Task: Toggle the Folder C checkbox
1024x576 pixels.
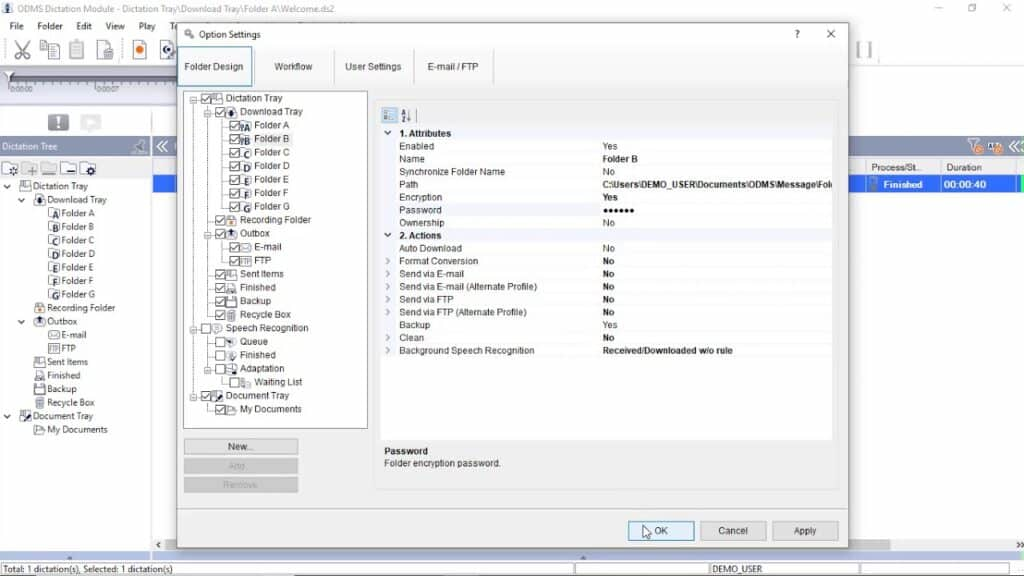Action: (x=234, y=152)
